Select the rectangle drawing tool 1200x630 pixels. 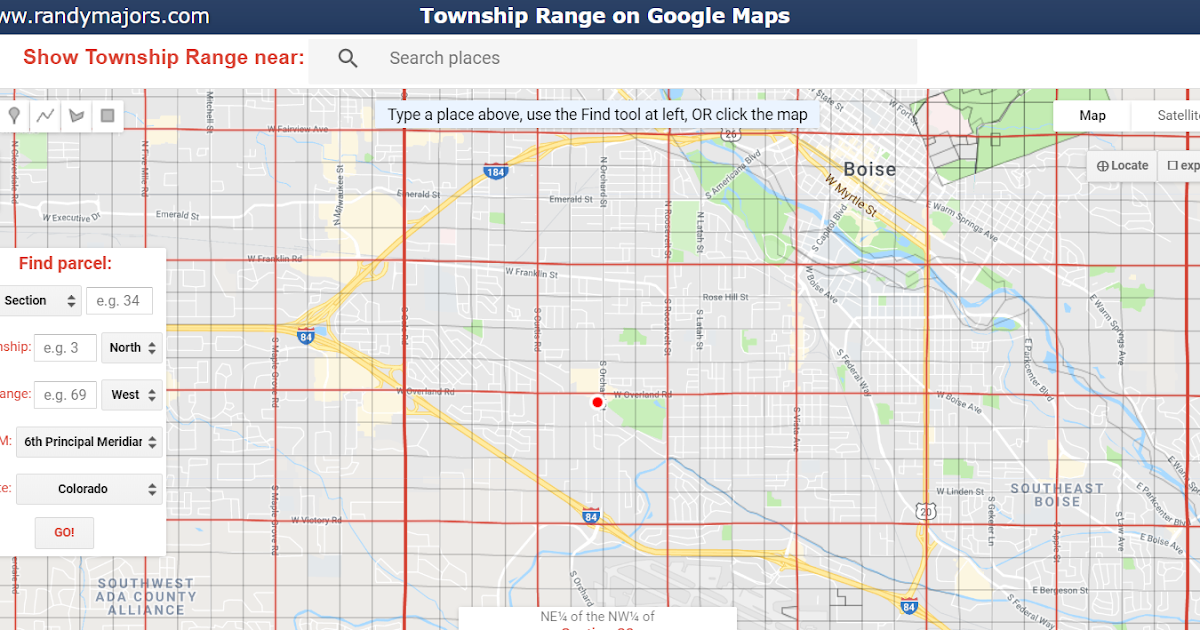pos(107,115)
